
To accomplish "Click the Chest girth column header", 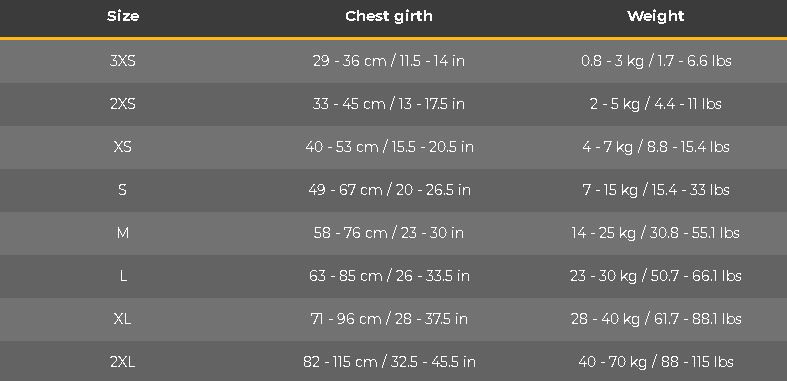I will [389, 17].
